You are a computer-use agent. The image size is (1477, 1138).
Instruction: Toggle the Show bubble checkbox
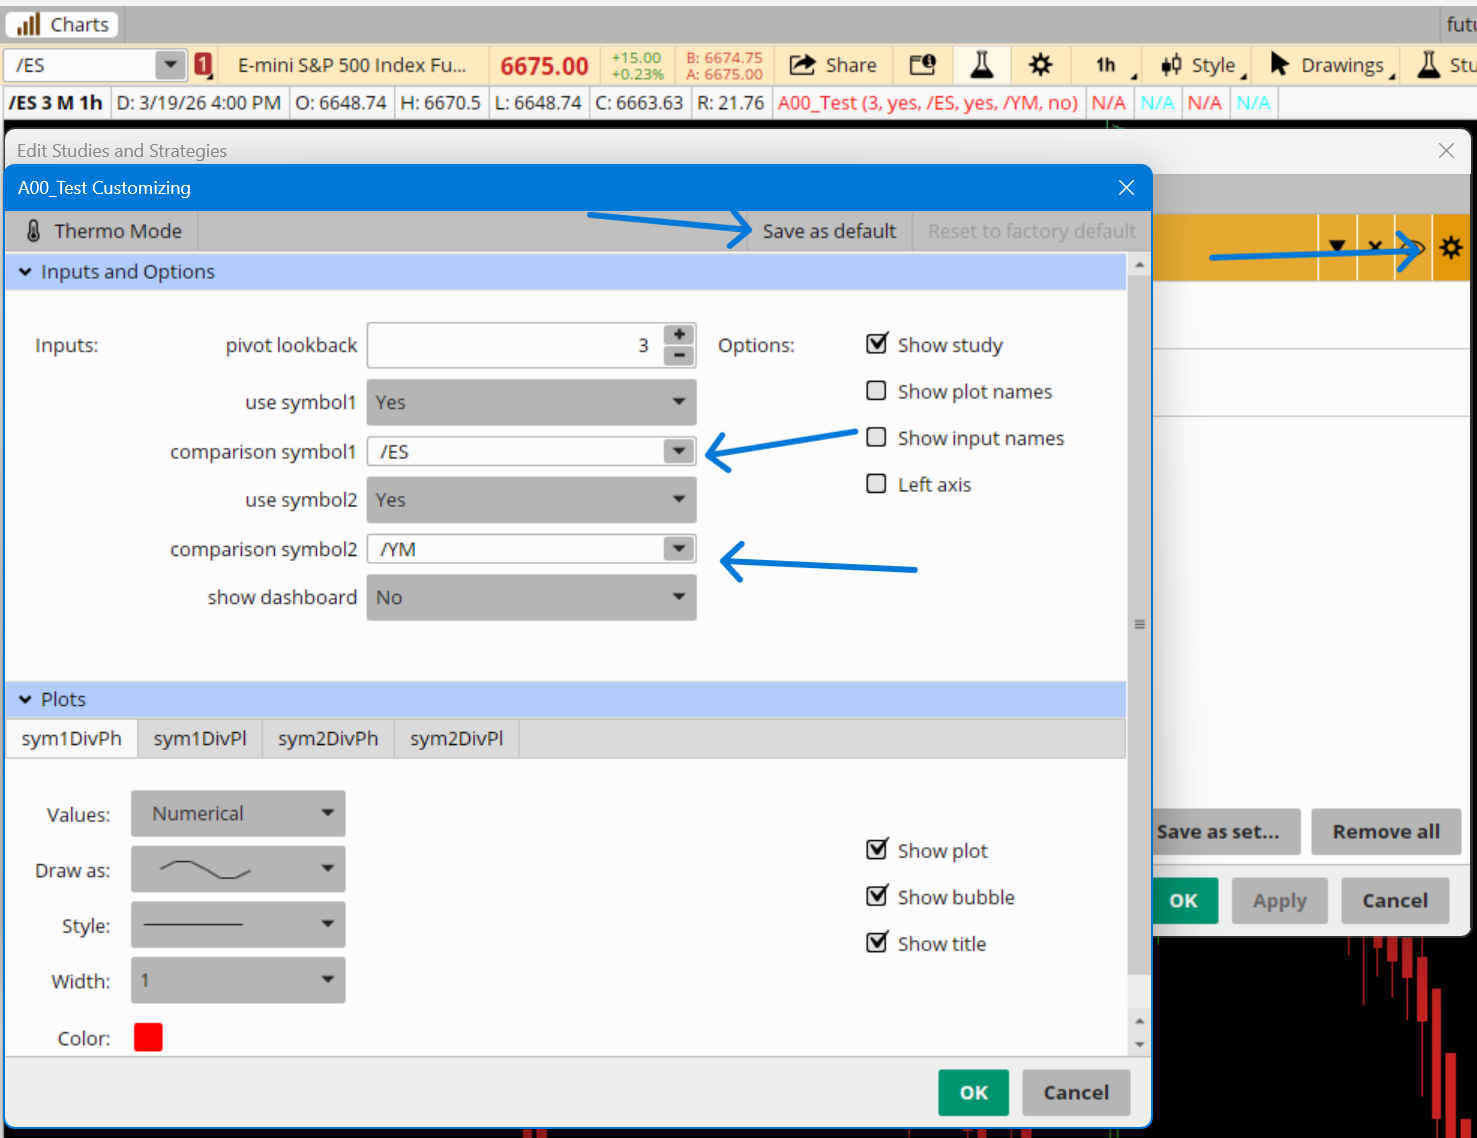(877, 896)
